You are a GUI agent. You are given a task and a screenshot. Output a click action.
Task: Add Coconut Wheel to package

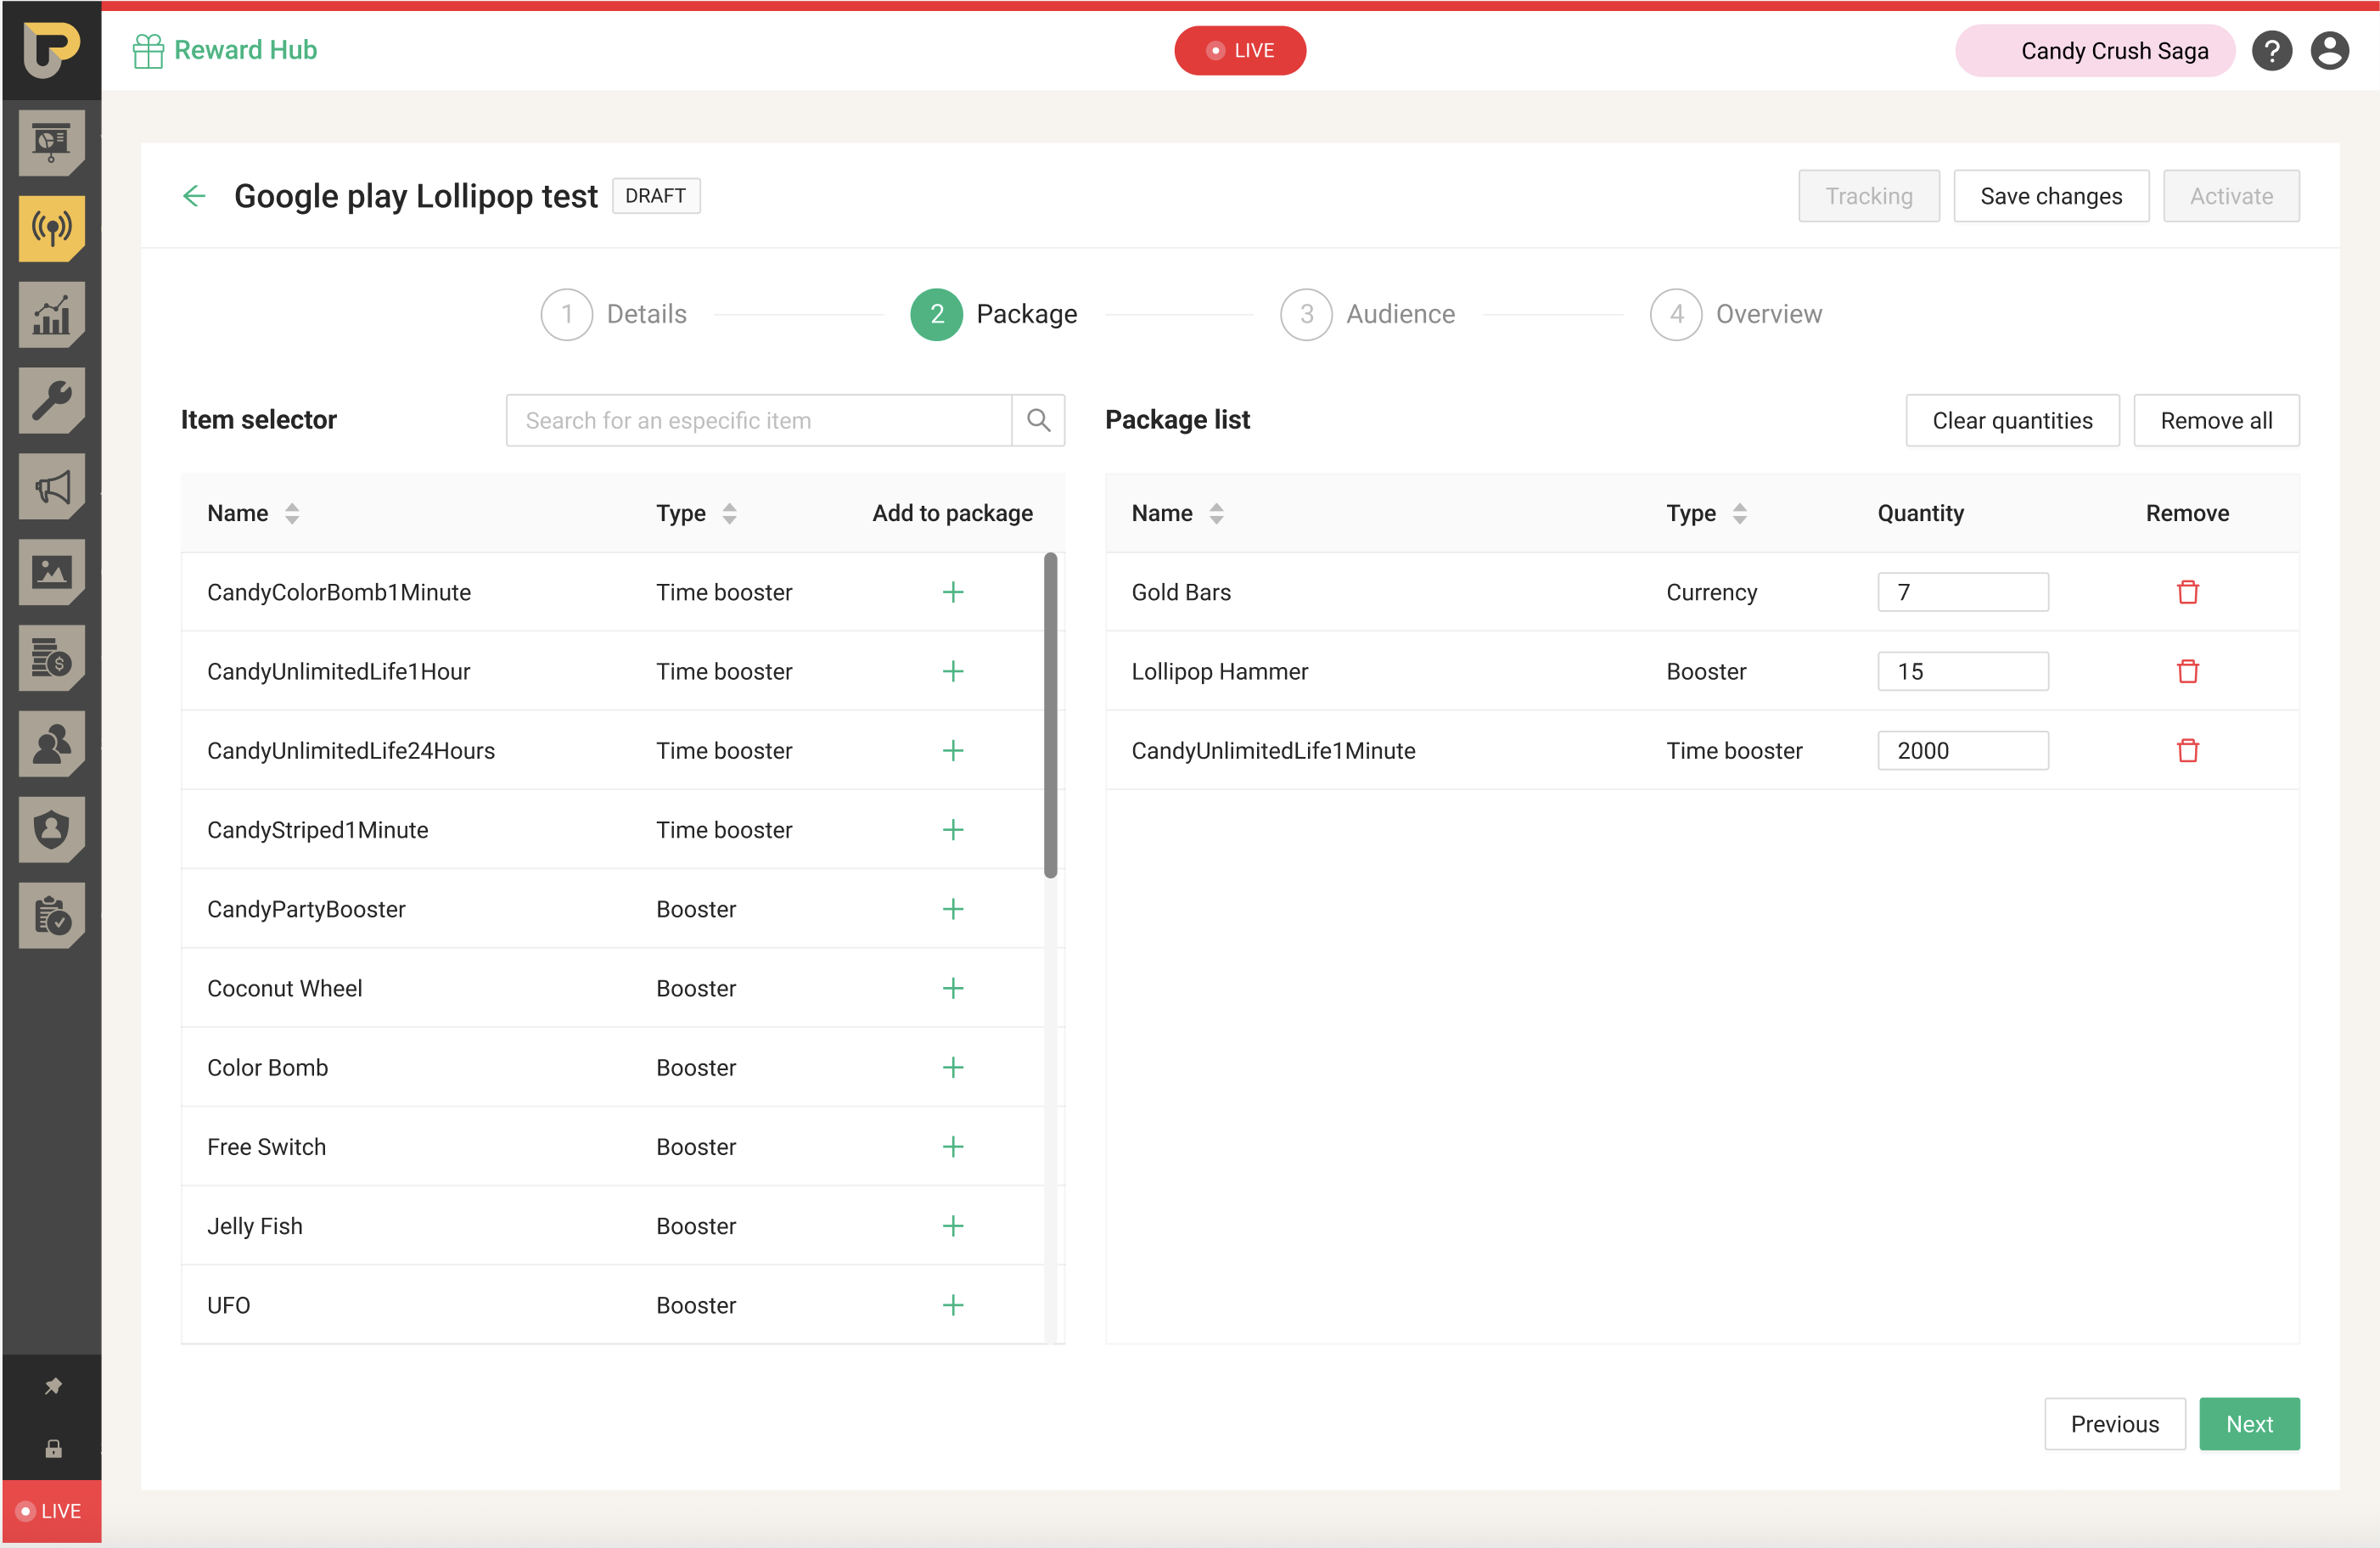coord(952,988)
